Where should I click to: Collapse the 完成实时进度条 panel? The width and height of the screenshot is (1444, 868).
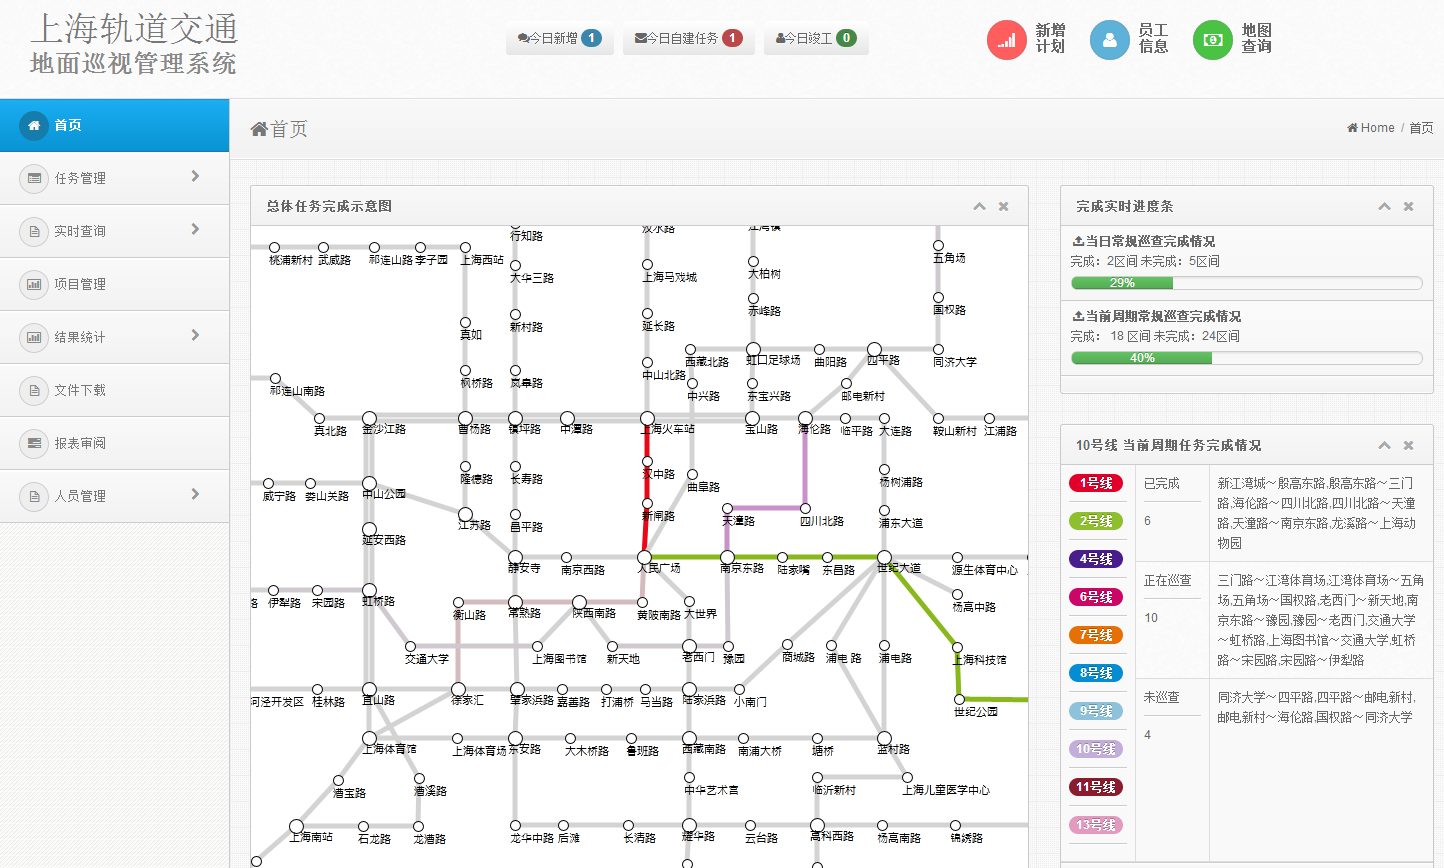[1384, 206]
